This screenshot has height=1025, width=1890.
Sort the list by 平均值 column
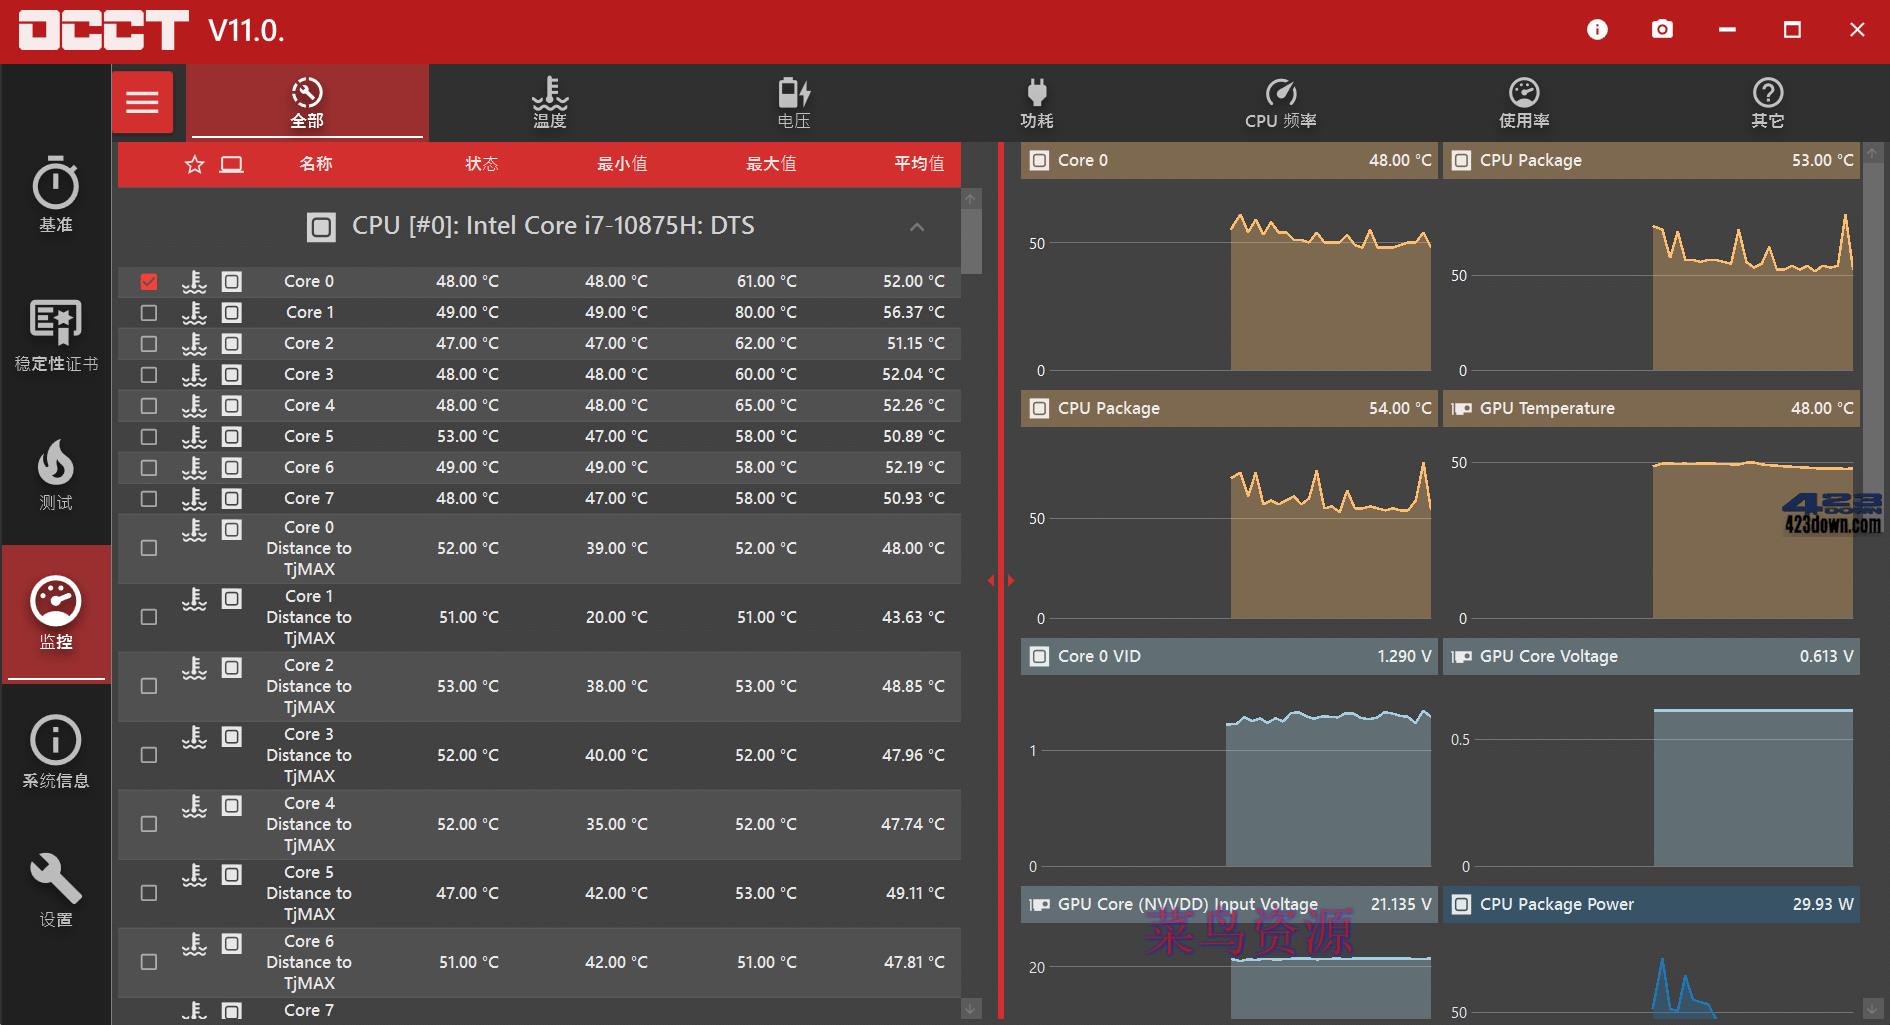(x=917, y=164)
